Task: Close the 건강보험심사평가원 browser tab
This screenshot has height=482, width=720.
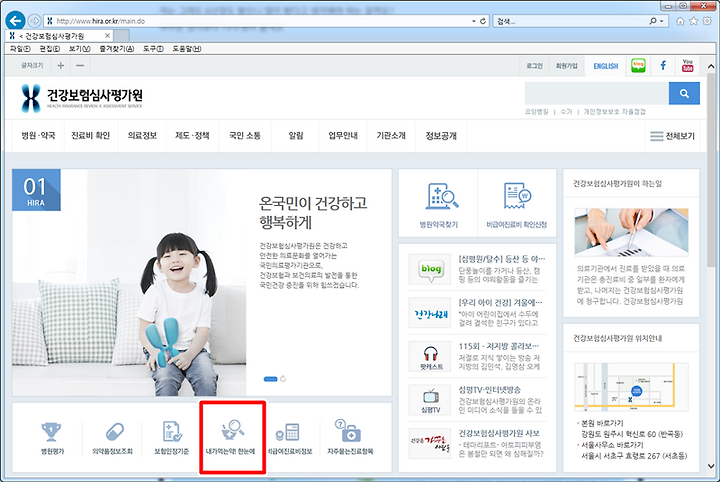Action: click(x=107, y=35)
